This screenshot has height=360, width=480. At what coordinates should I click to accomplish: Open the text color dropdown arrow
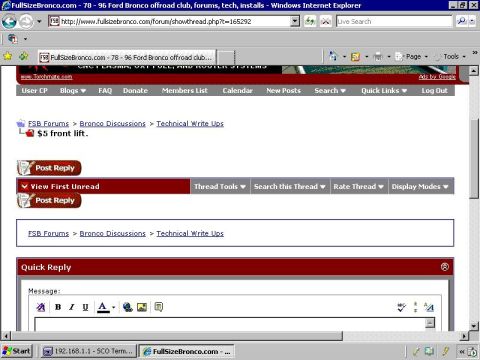(113, 307)
